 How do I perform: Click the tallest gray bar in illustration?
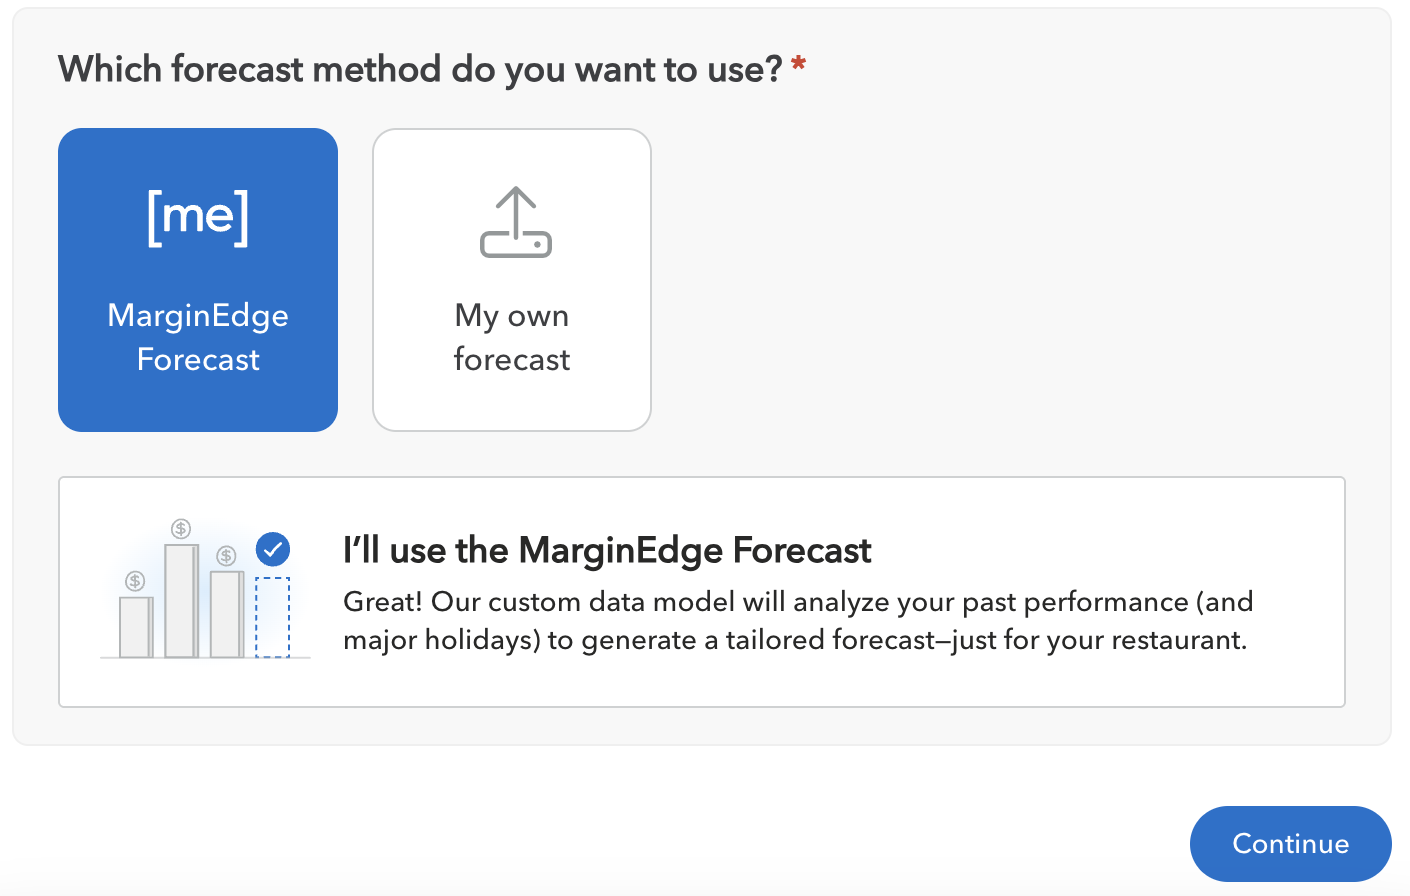click(182, 600)
